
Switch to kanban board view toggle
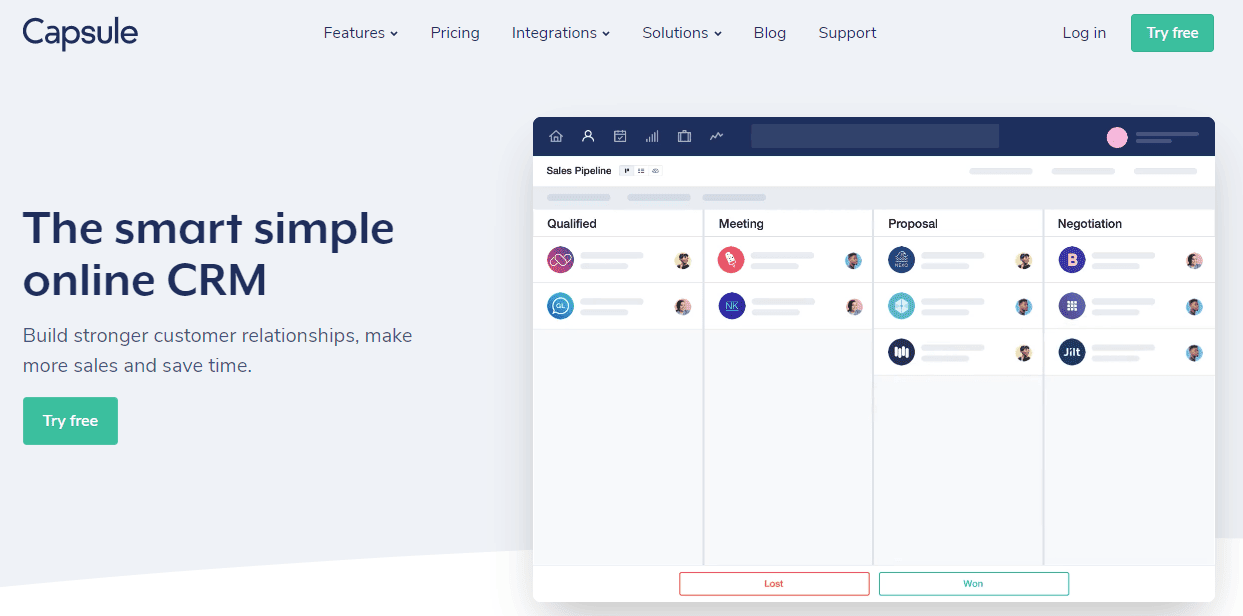tap(627, 171)
